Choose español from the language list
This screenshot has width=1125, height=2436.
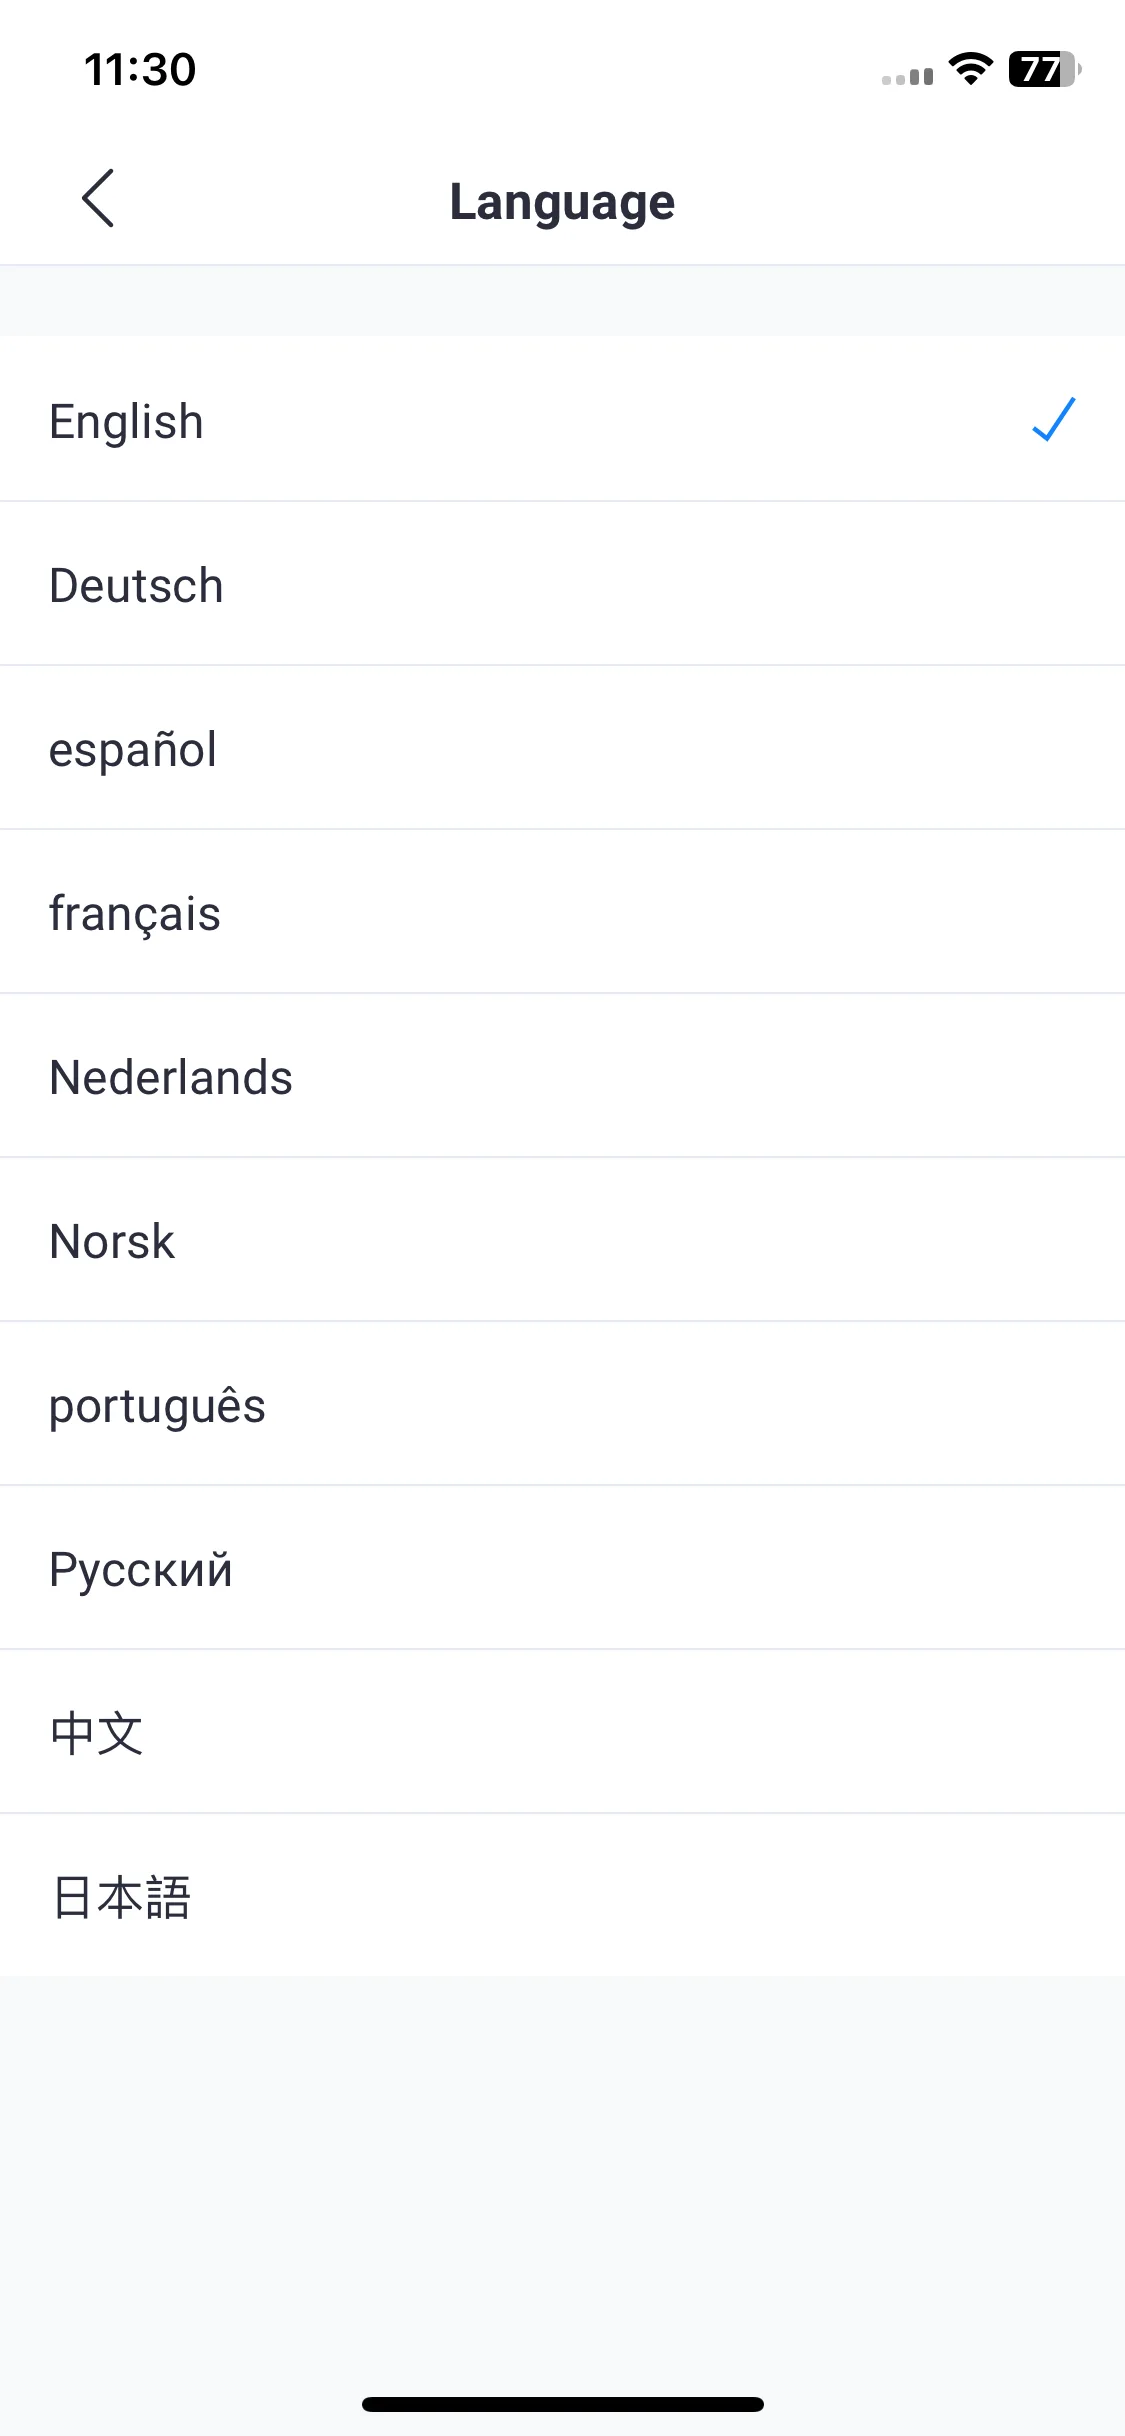coord(562,748)
